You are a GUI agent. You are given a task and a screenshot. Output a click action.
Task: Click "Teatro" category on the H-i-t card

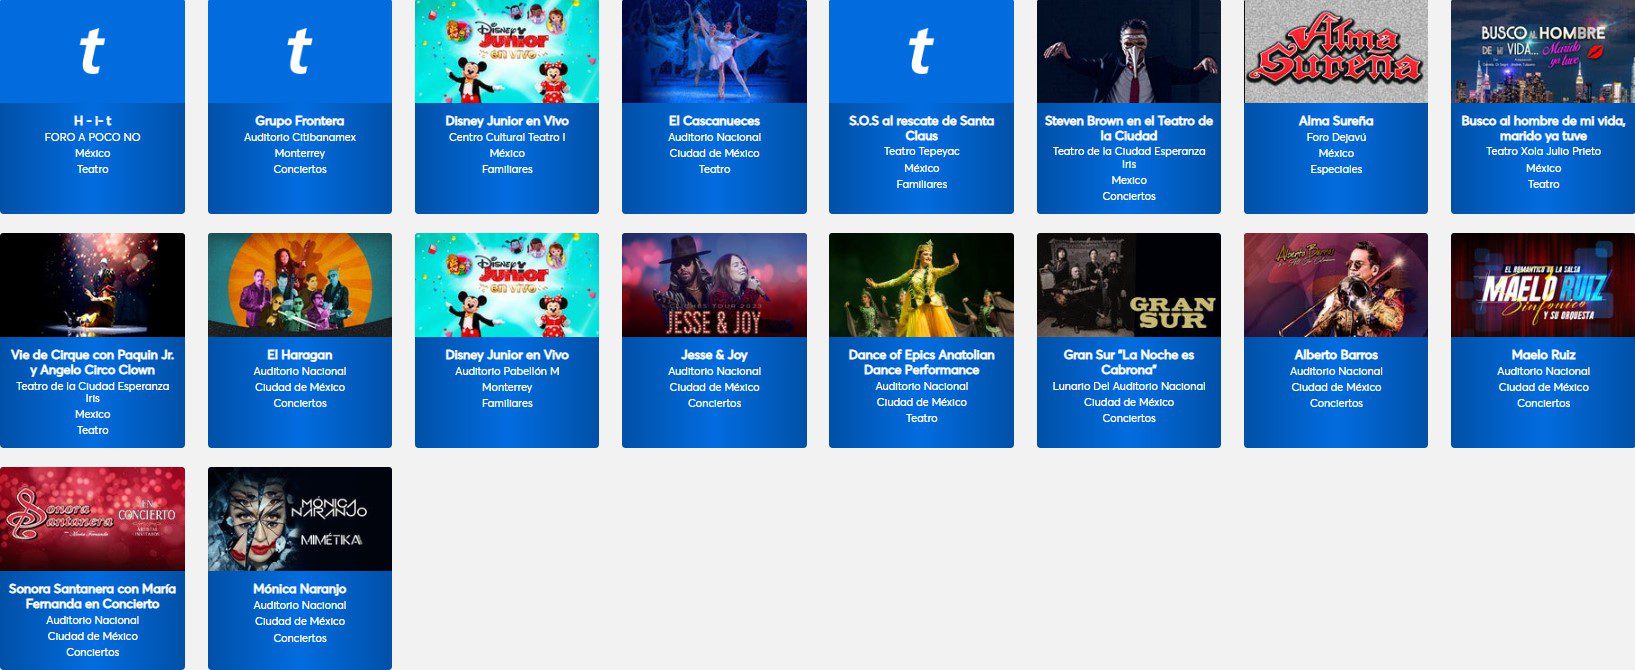tap(92, 169)
